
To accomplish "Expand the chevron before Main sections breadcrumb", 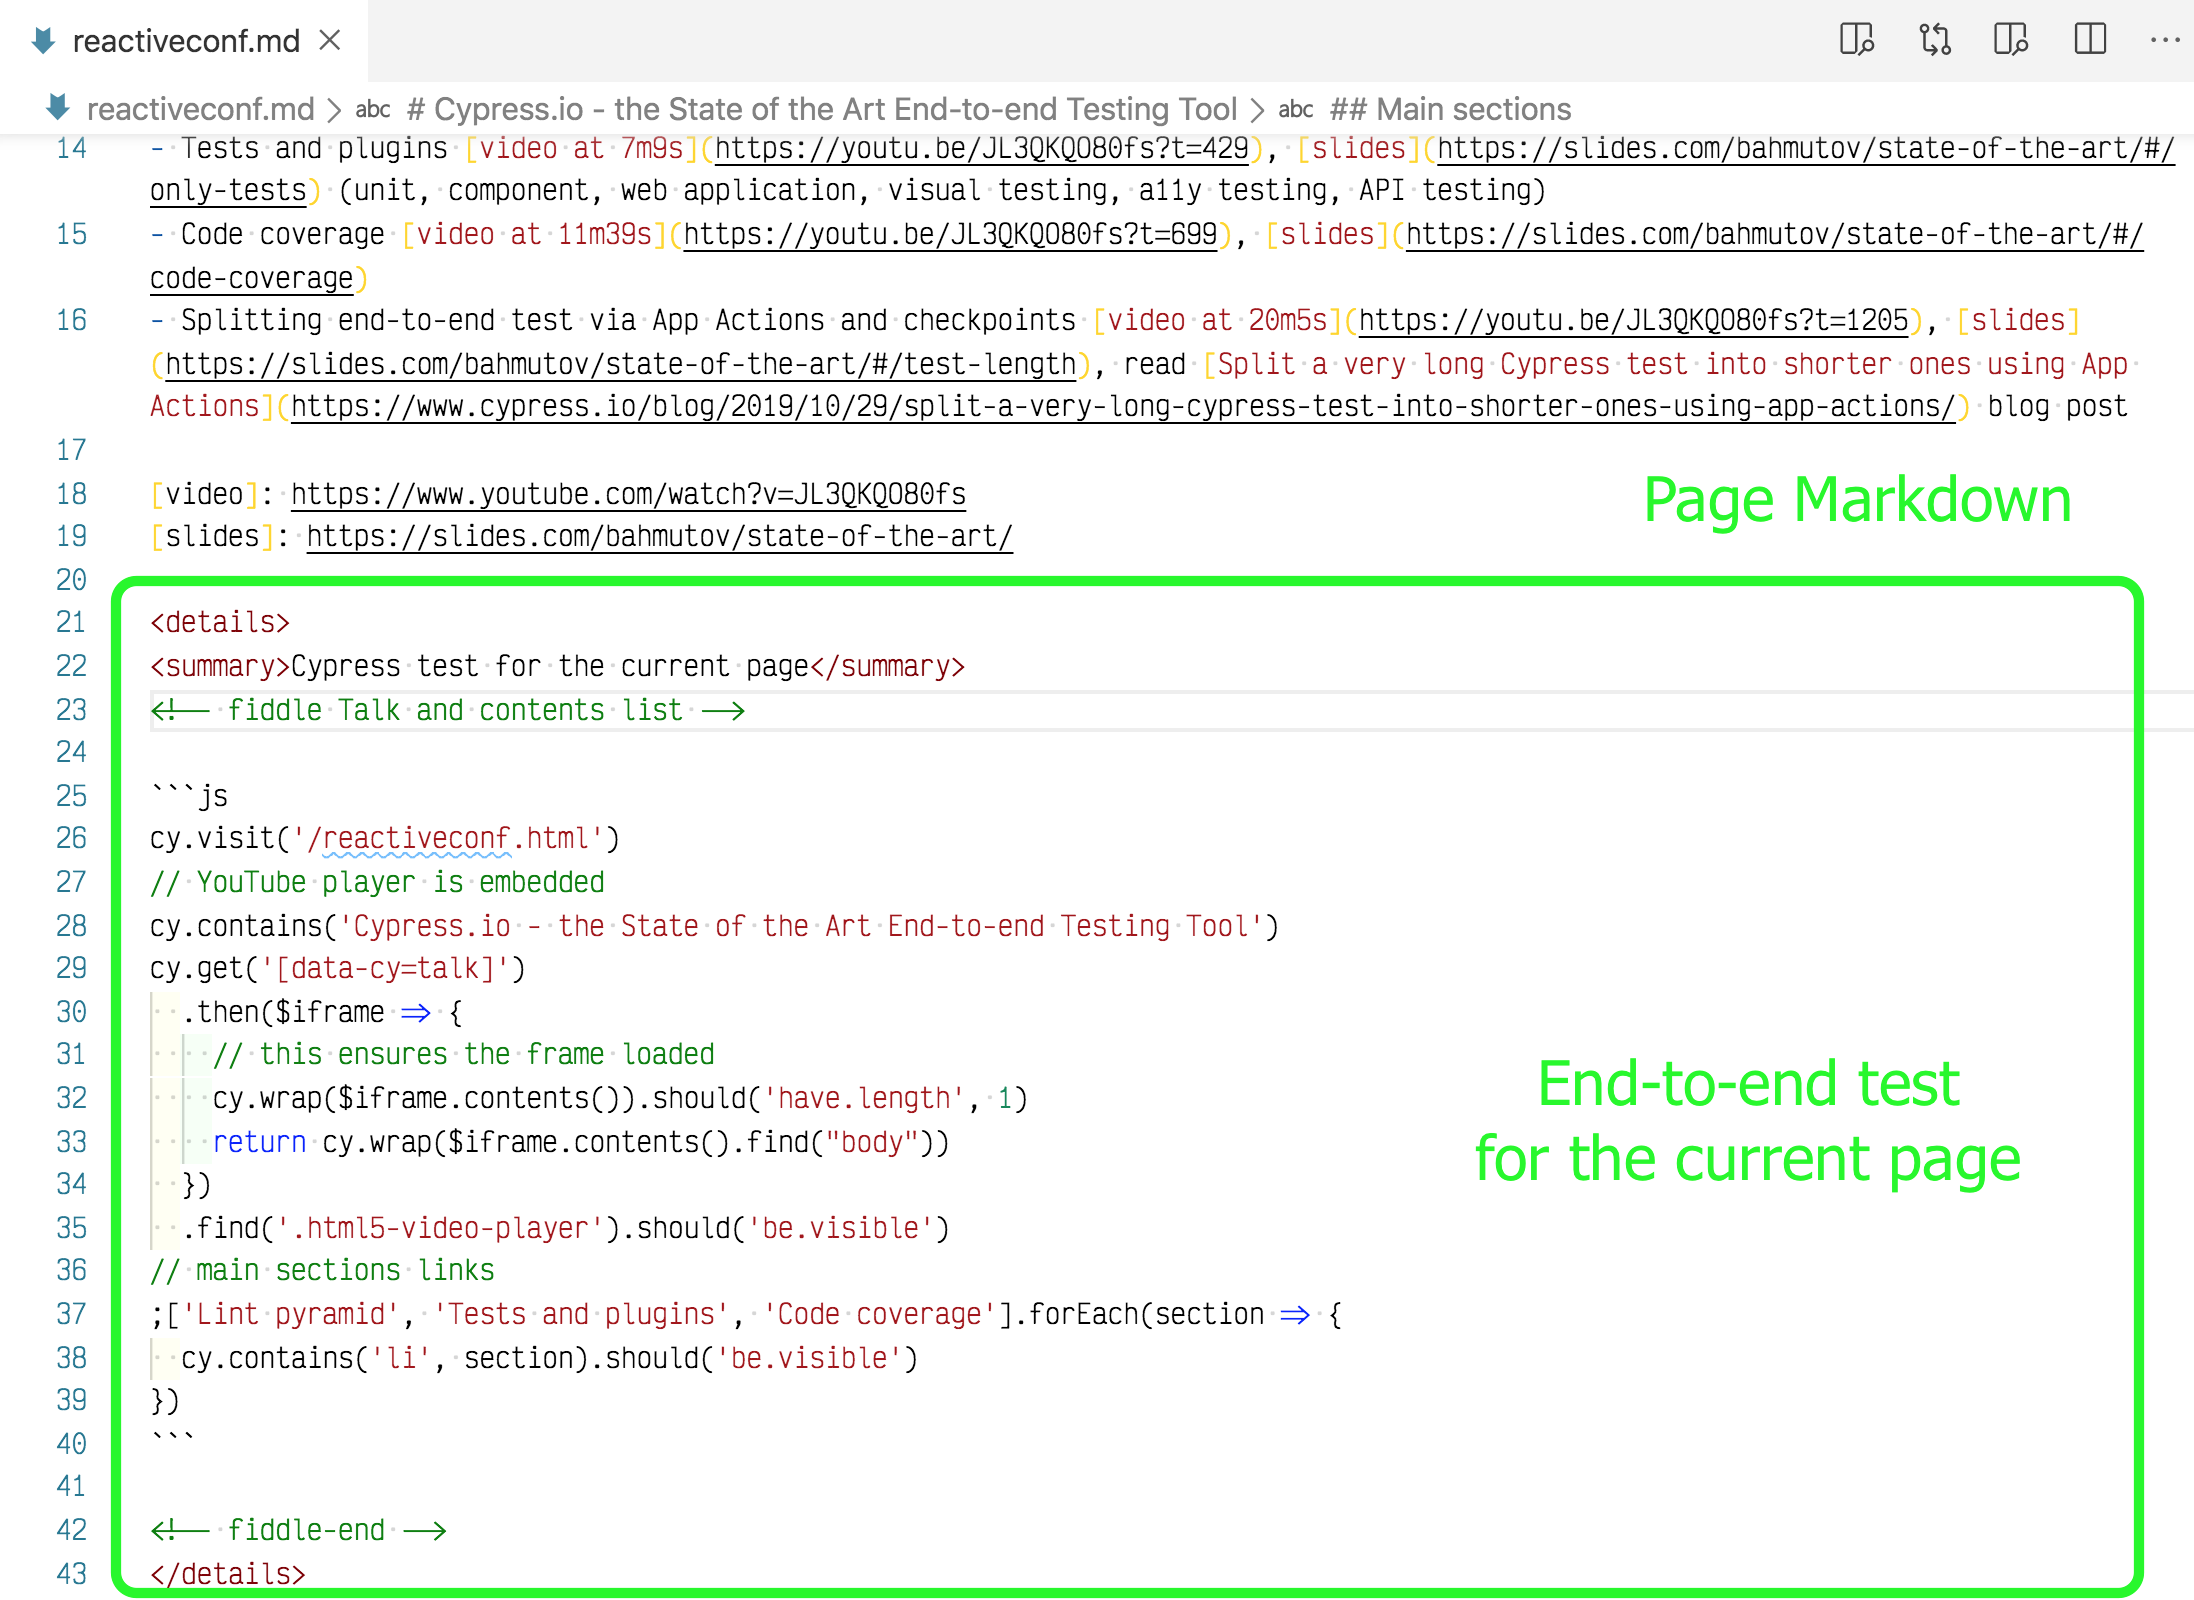I will click(1258, 109).
